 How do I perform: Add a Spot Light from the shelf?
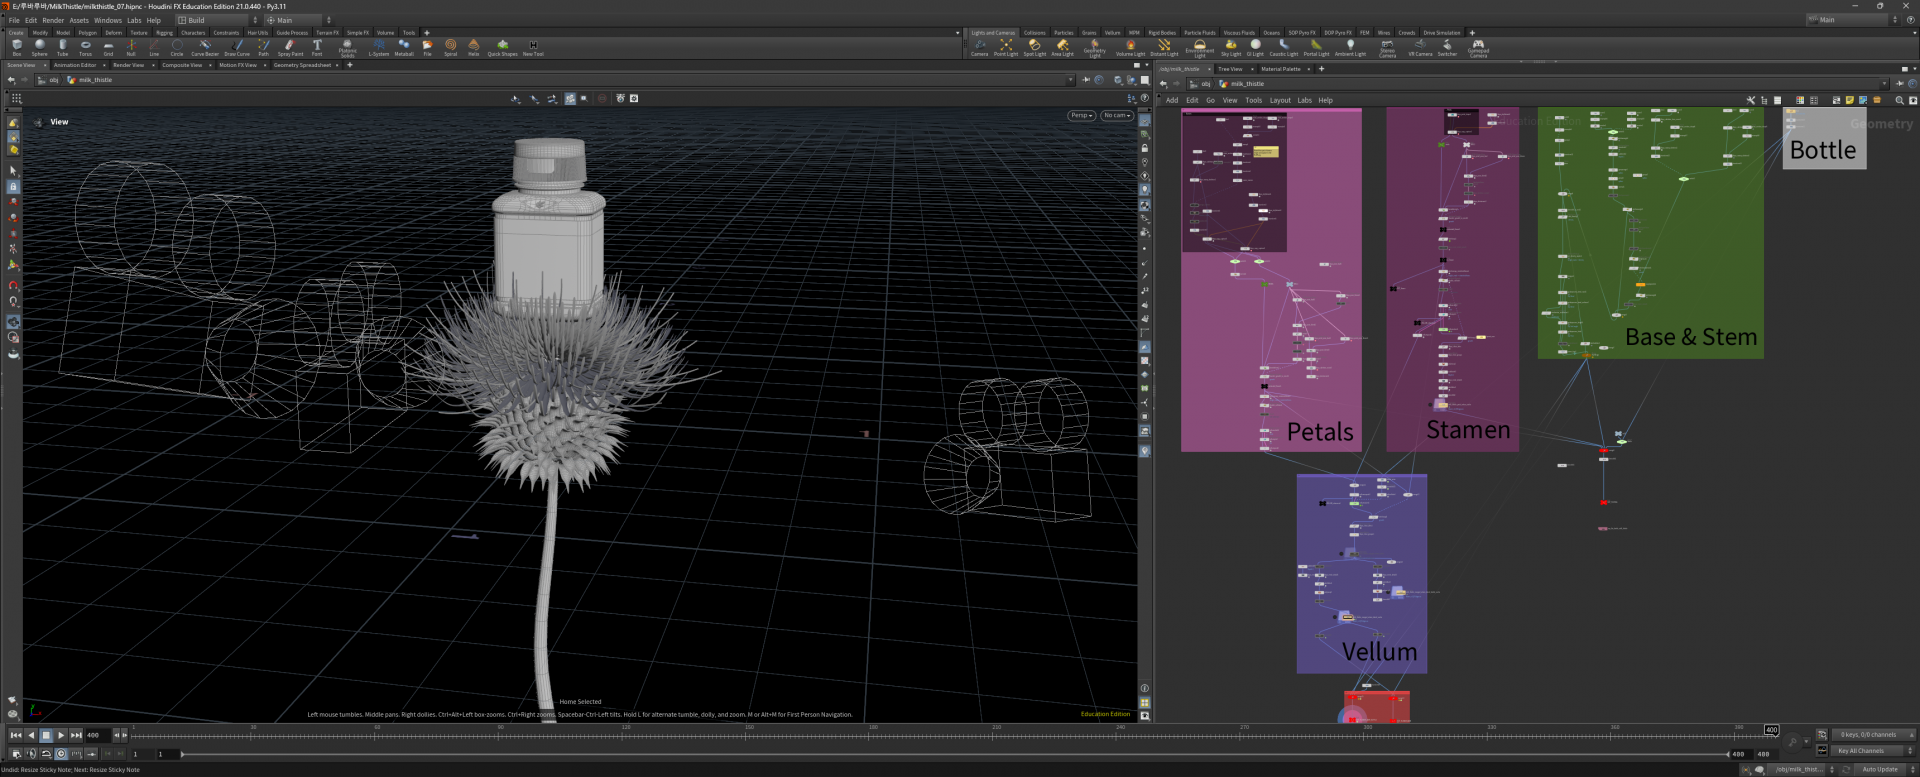tap(1034, 46)
